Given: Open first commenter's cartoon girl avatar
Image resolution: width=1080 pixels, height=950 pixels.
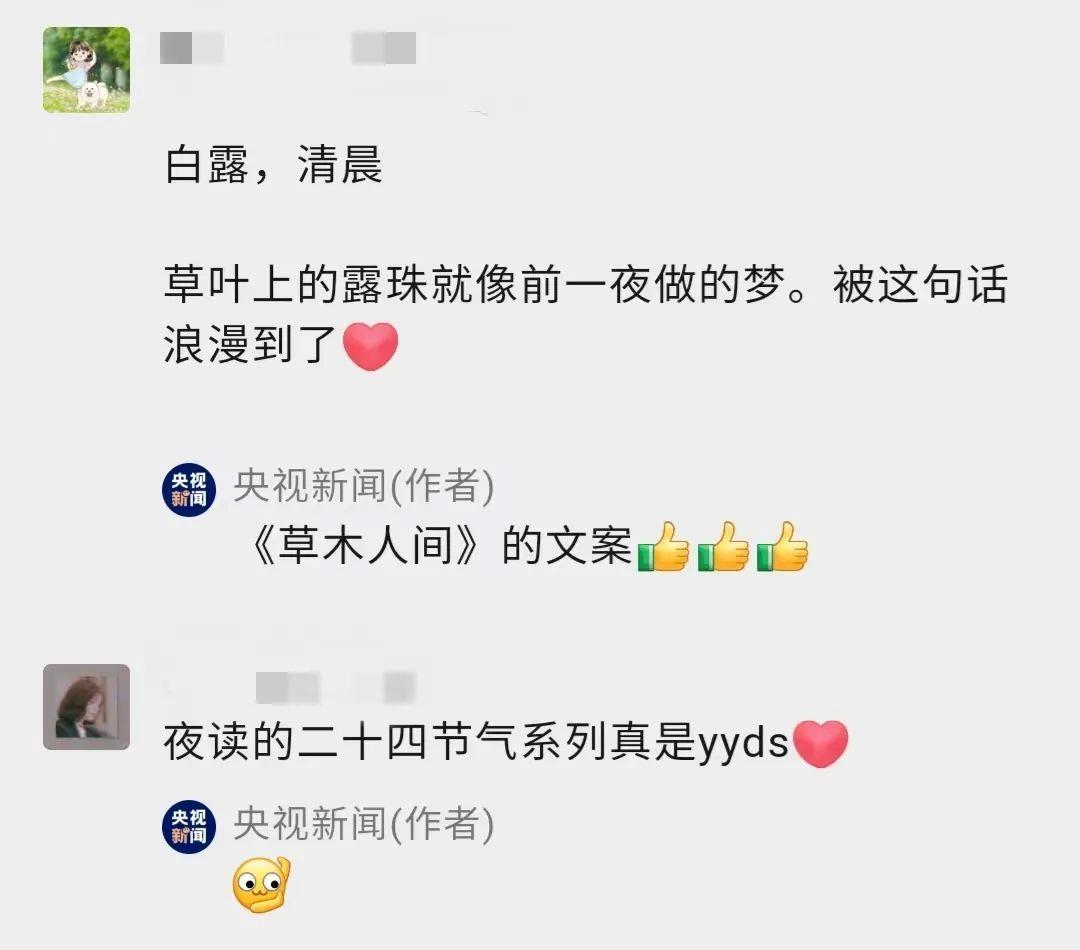Looking at the screenshot, I should (86, 70).
